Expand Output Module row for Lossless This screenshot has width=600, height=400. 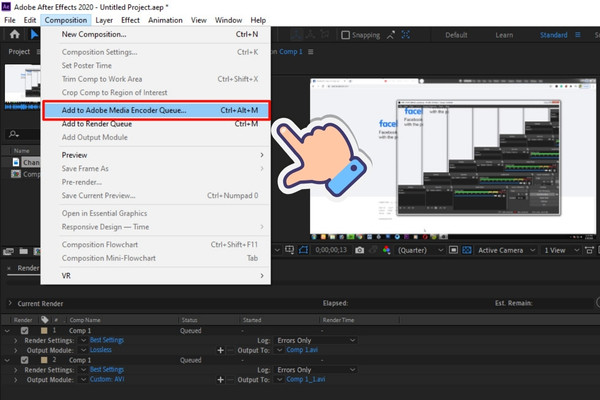[16, 350]
